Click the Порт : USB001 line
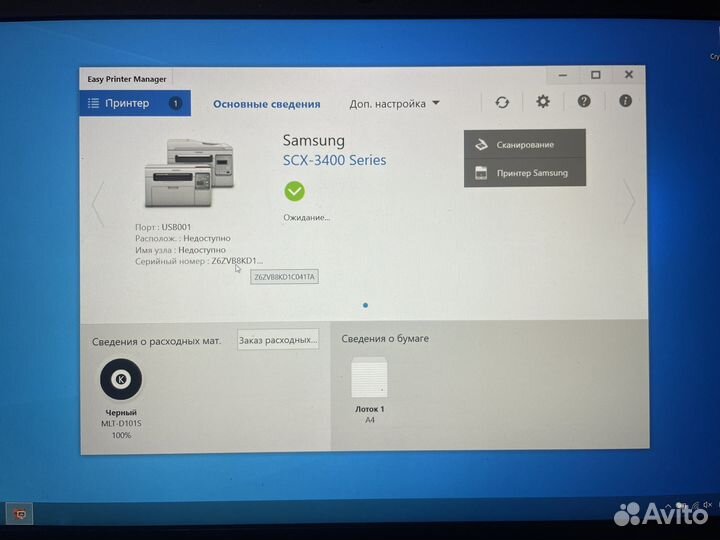The image size is (720, 540). (x=163, y=227)
